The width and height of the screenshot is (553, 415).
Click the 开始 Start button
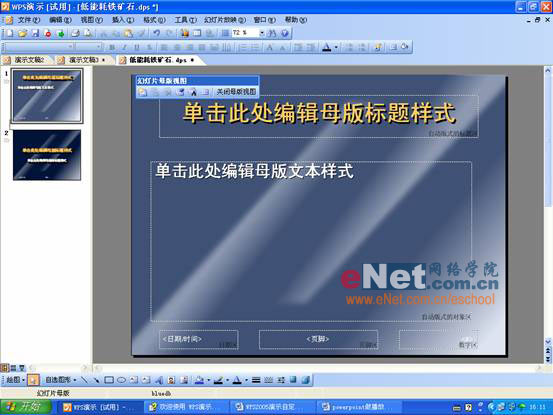click(x=25, y=407)
